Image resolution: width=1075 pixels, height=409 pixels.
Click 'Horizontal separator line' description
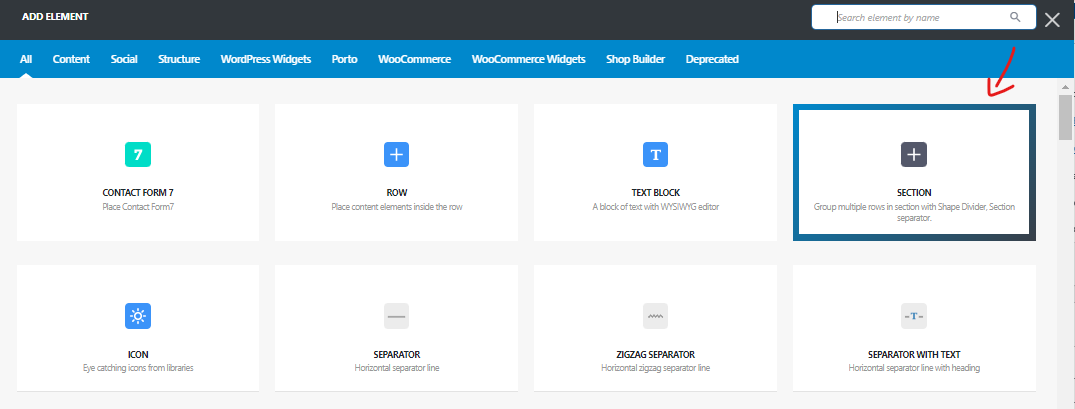(x=397, y=368)
